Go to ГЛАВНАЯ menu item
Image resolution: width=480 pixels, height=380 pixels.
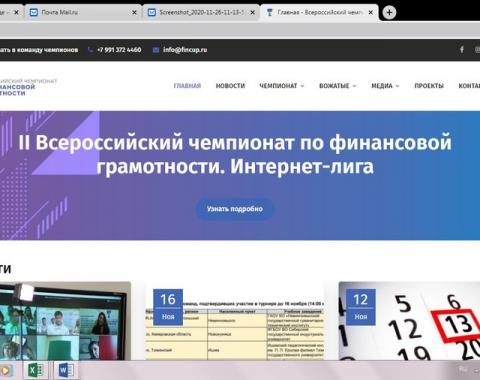pyautogui.click(x=187, y=86)
